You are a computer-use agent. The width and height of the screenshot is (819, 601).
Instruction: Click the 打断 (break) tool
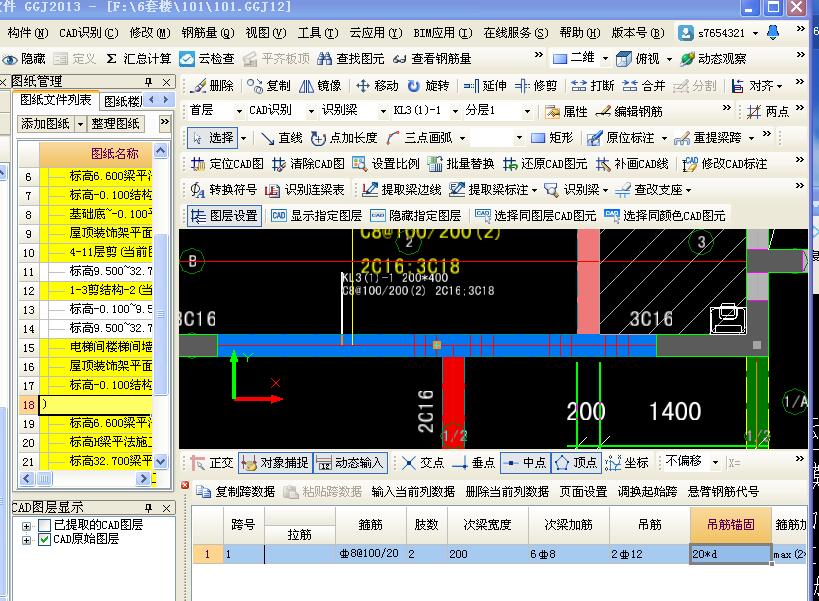click(592, 86)
